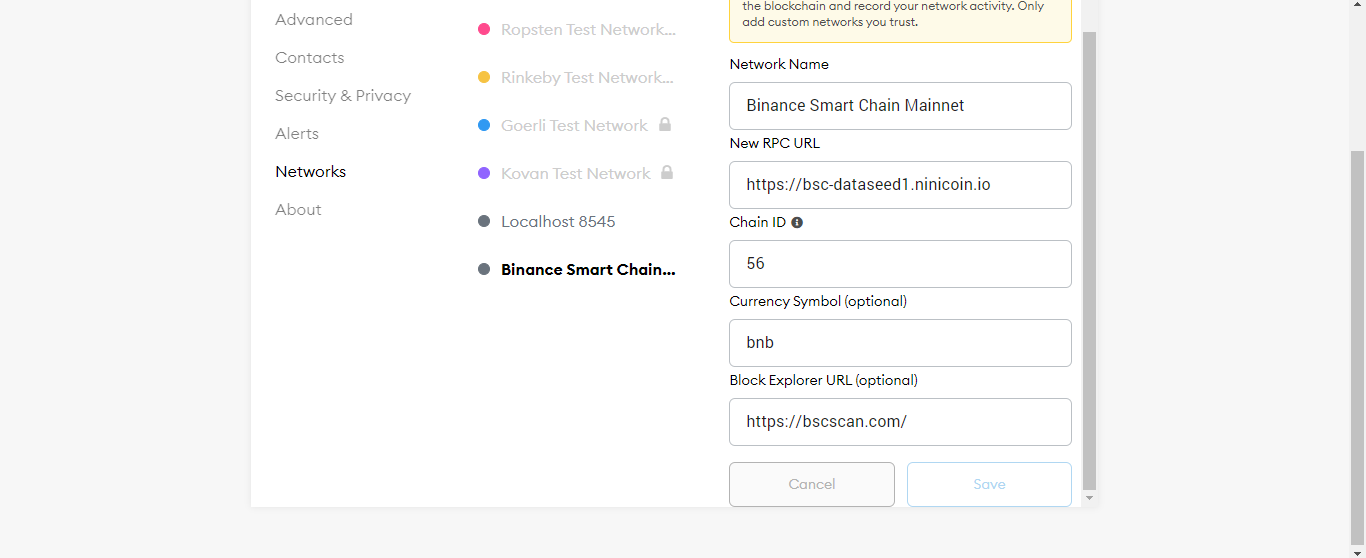Click the blue Goerli network dot

click(484, 126)
